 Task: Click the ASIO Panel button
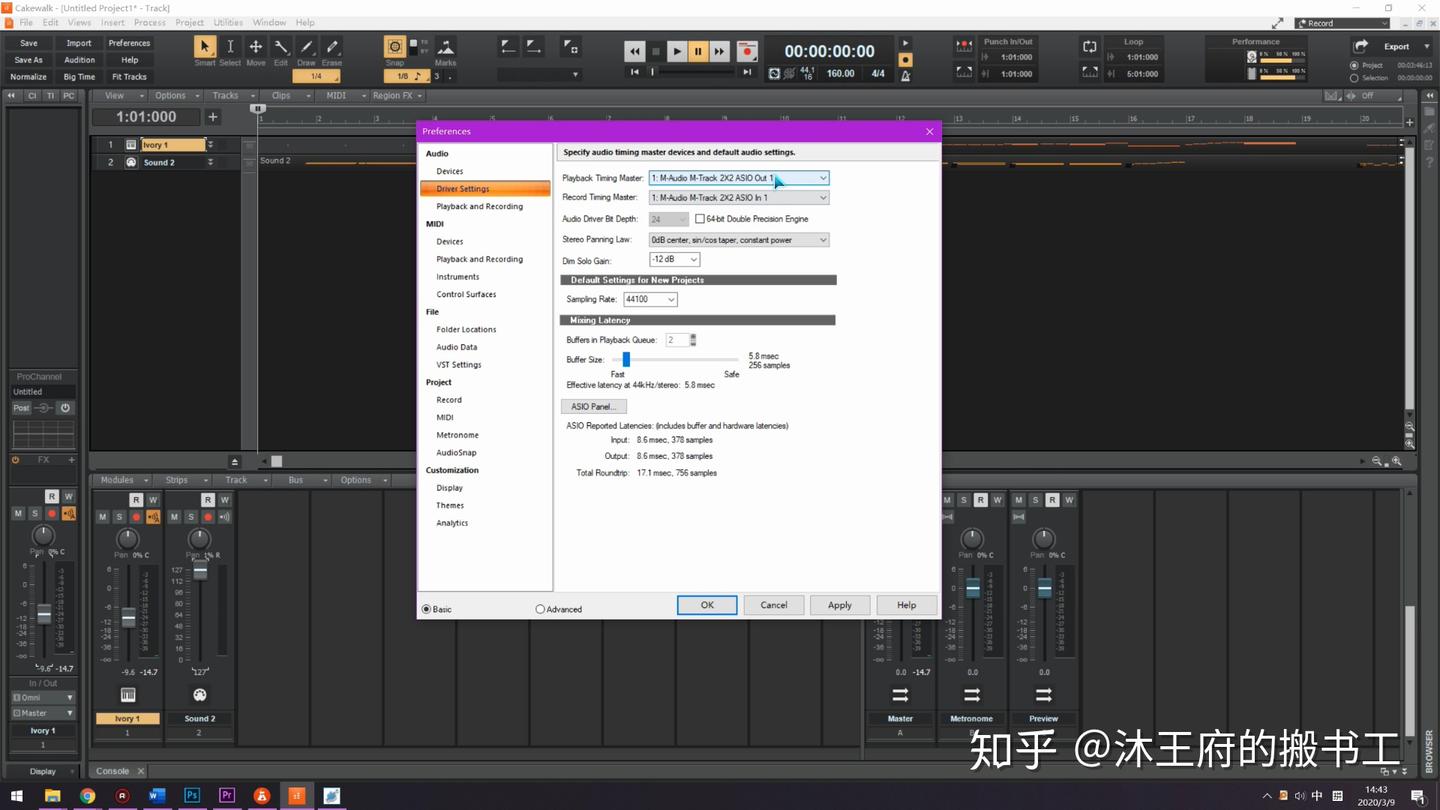[x=593, y=405]
